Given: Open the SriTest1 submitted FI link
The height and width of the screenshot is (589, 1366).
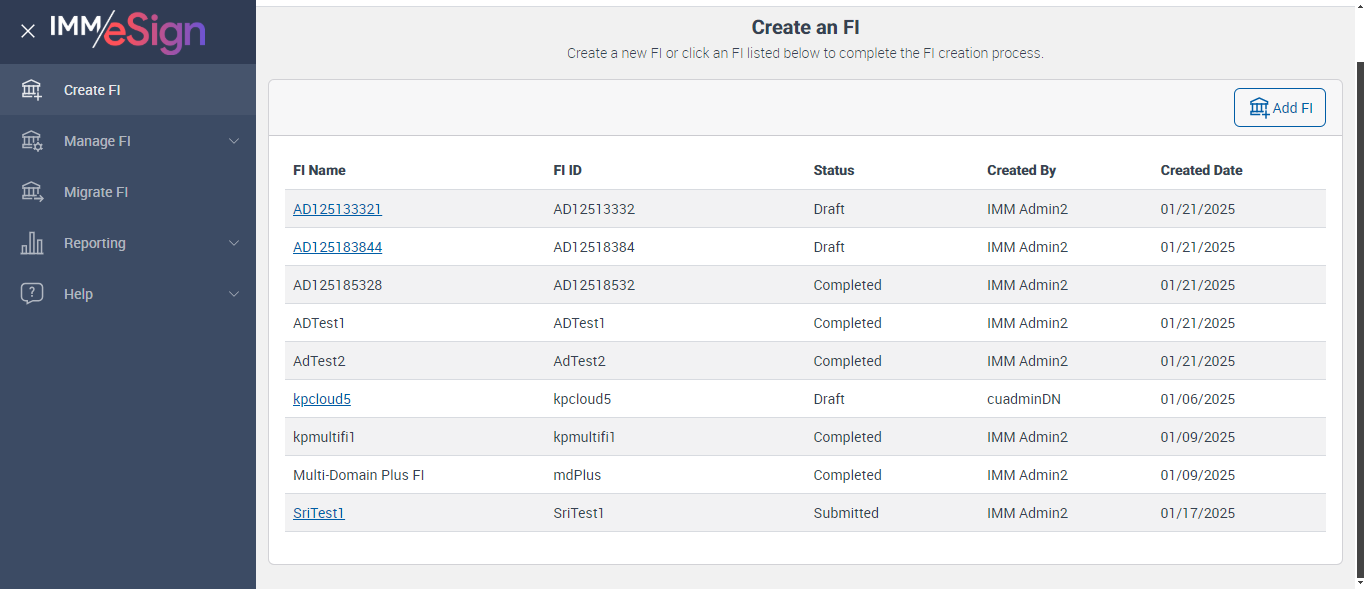Looking at the screenshot, I should [x=319, y=513].
